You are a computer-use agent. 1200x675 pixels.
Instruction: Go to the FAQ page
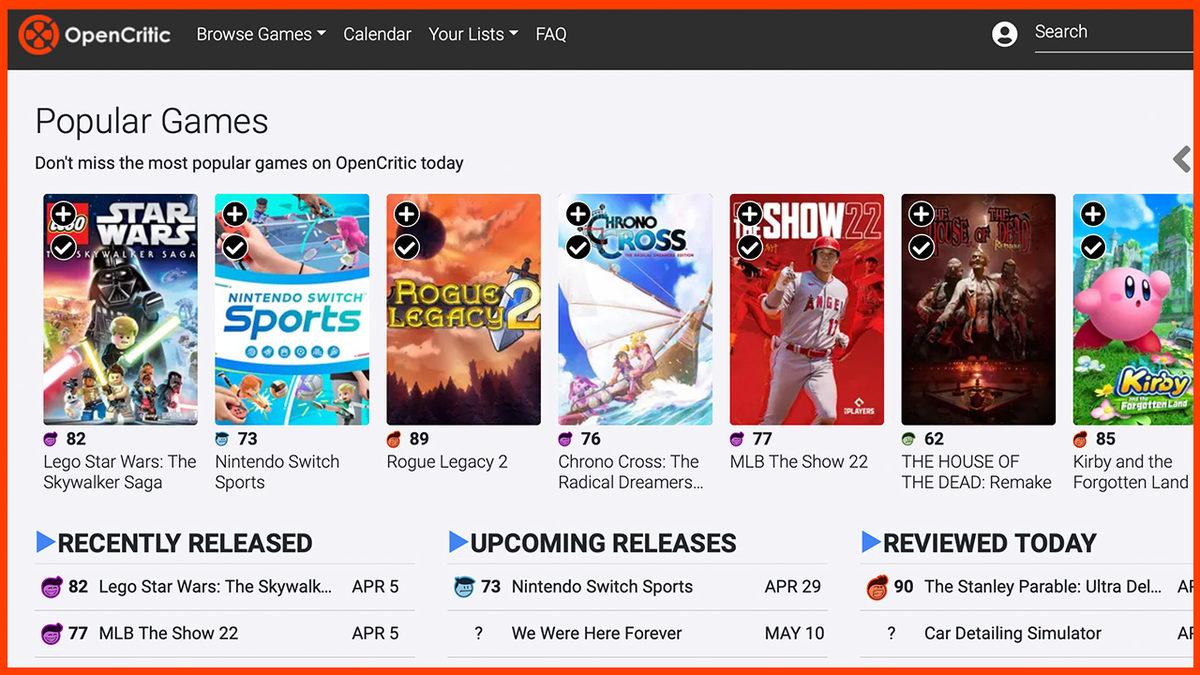[x=551, y=34]
